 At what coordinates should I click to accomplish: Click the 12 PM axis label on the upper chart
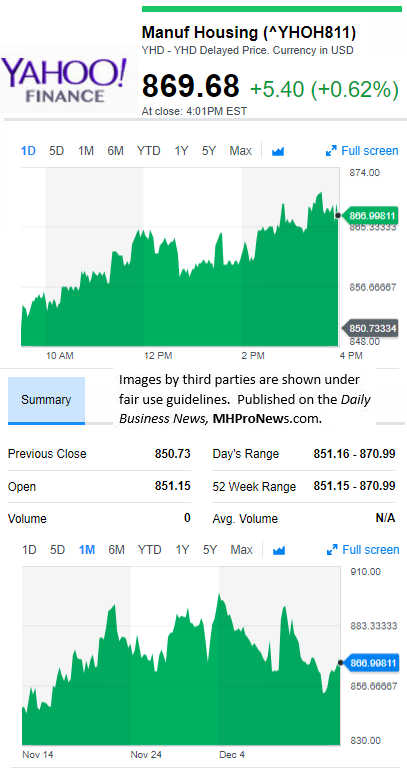tap(159, 355)
